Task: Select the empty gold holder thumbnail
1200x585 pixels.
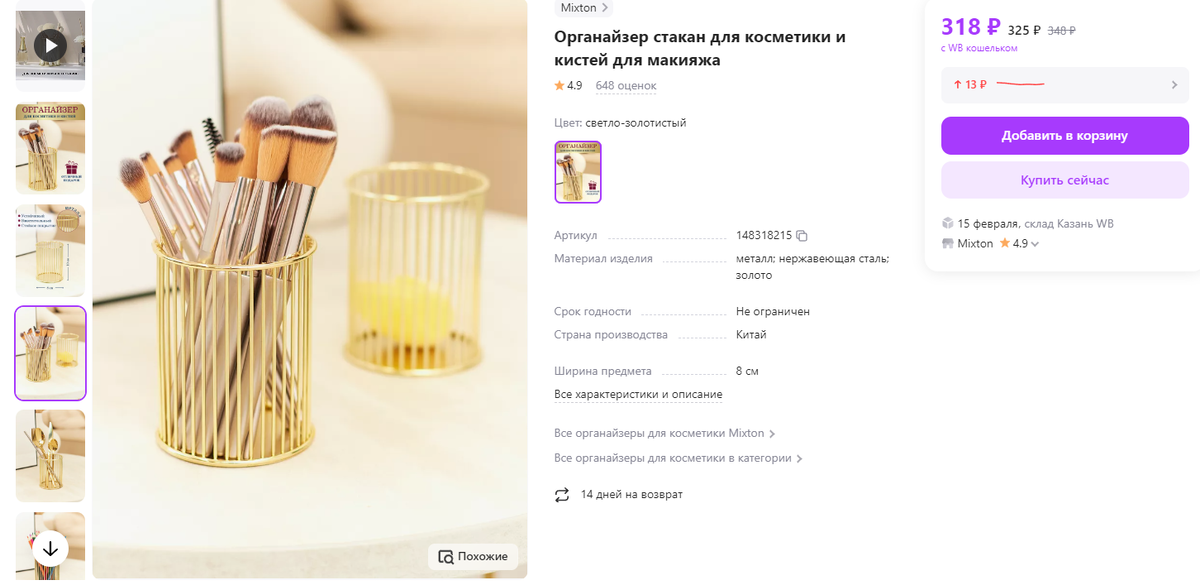Action: pyautogui.click(x=50, y=251)
